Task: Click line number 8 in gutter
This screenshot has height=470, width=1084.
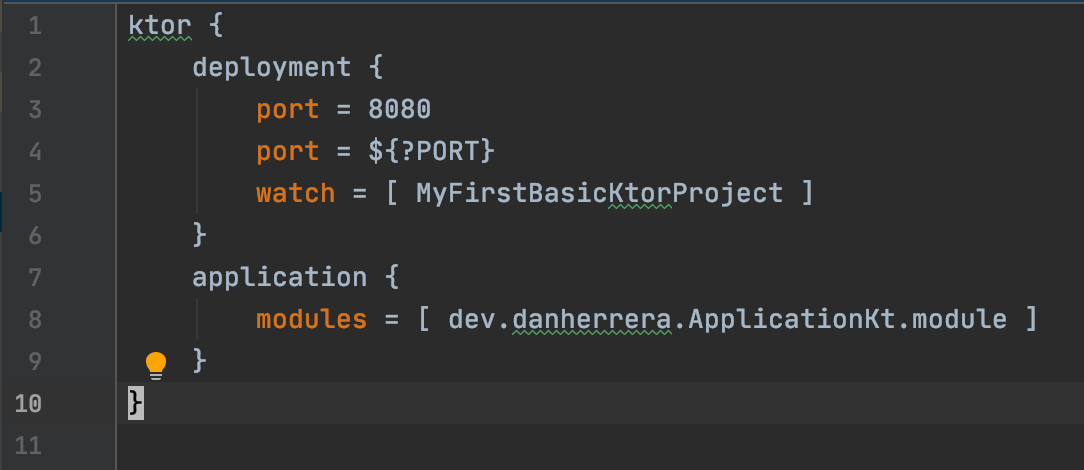Action: point(35,319)
